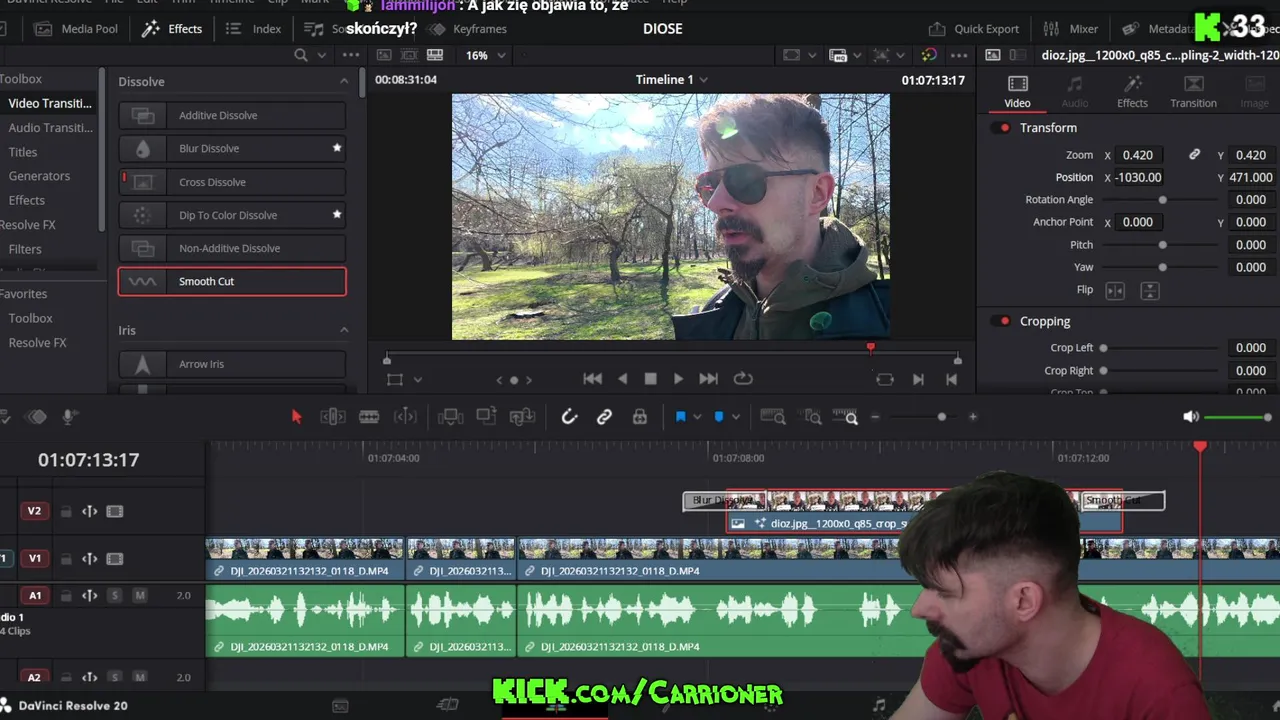The height and width of the screenshot is (720, 1280).
Task: Open the Index panel
Action: click(x=254, y=29)
